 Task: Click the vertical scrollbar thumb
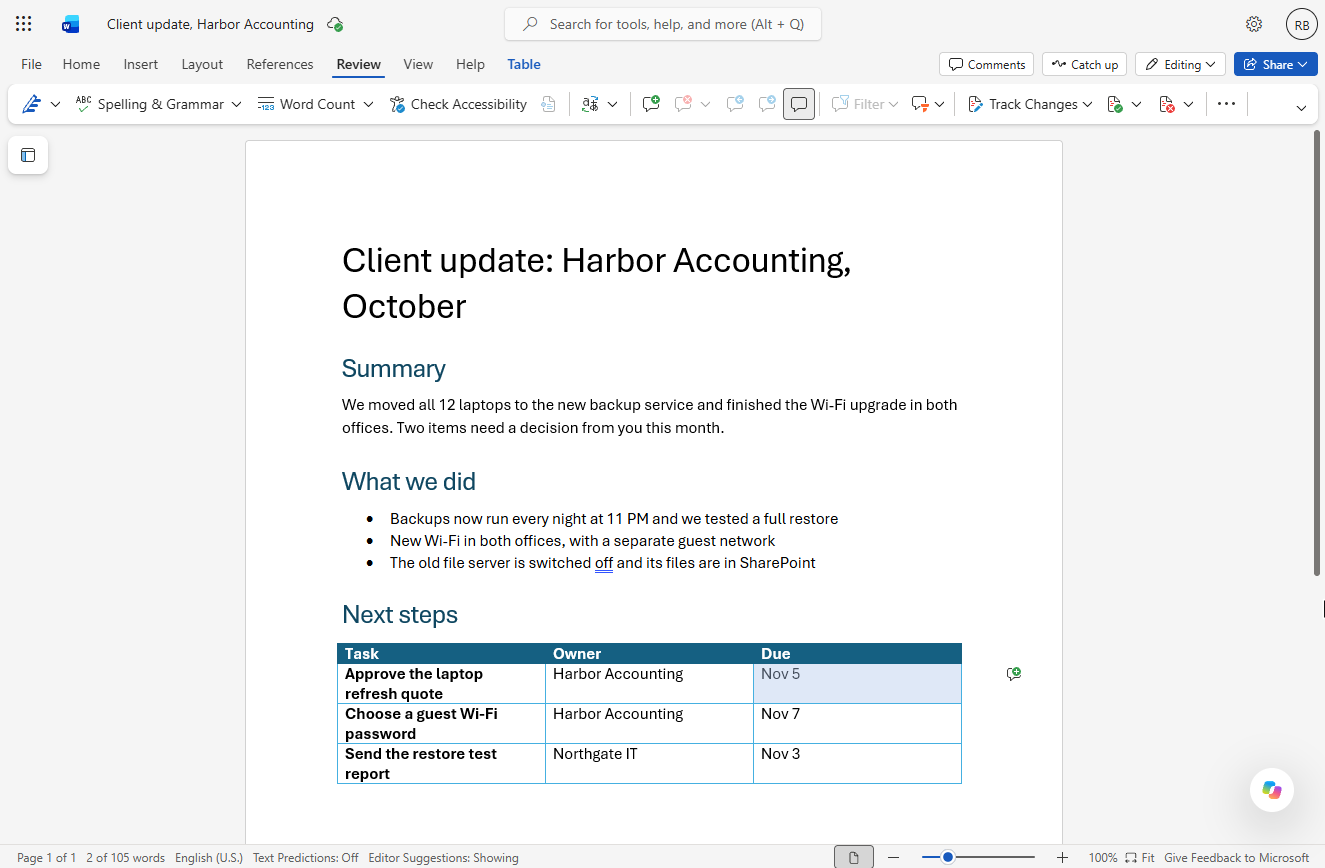coord(1318,352)
